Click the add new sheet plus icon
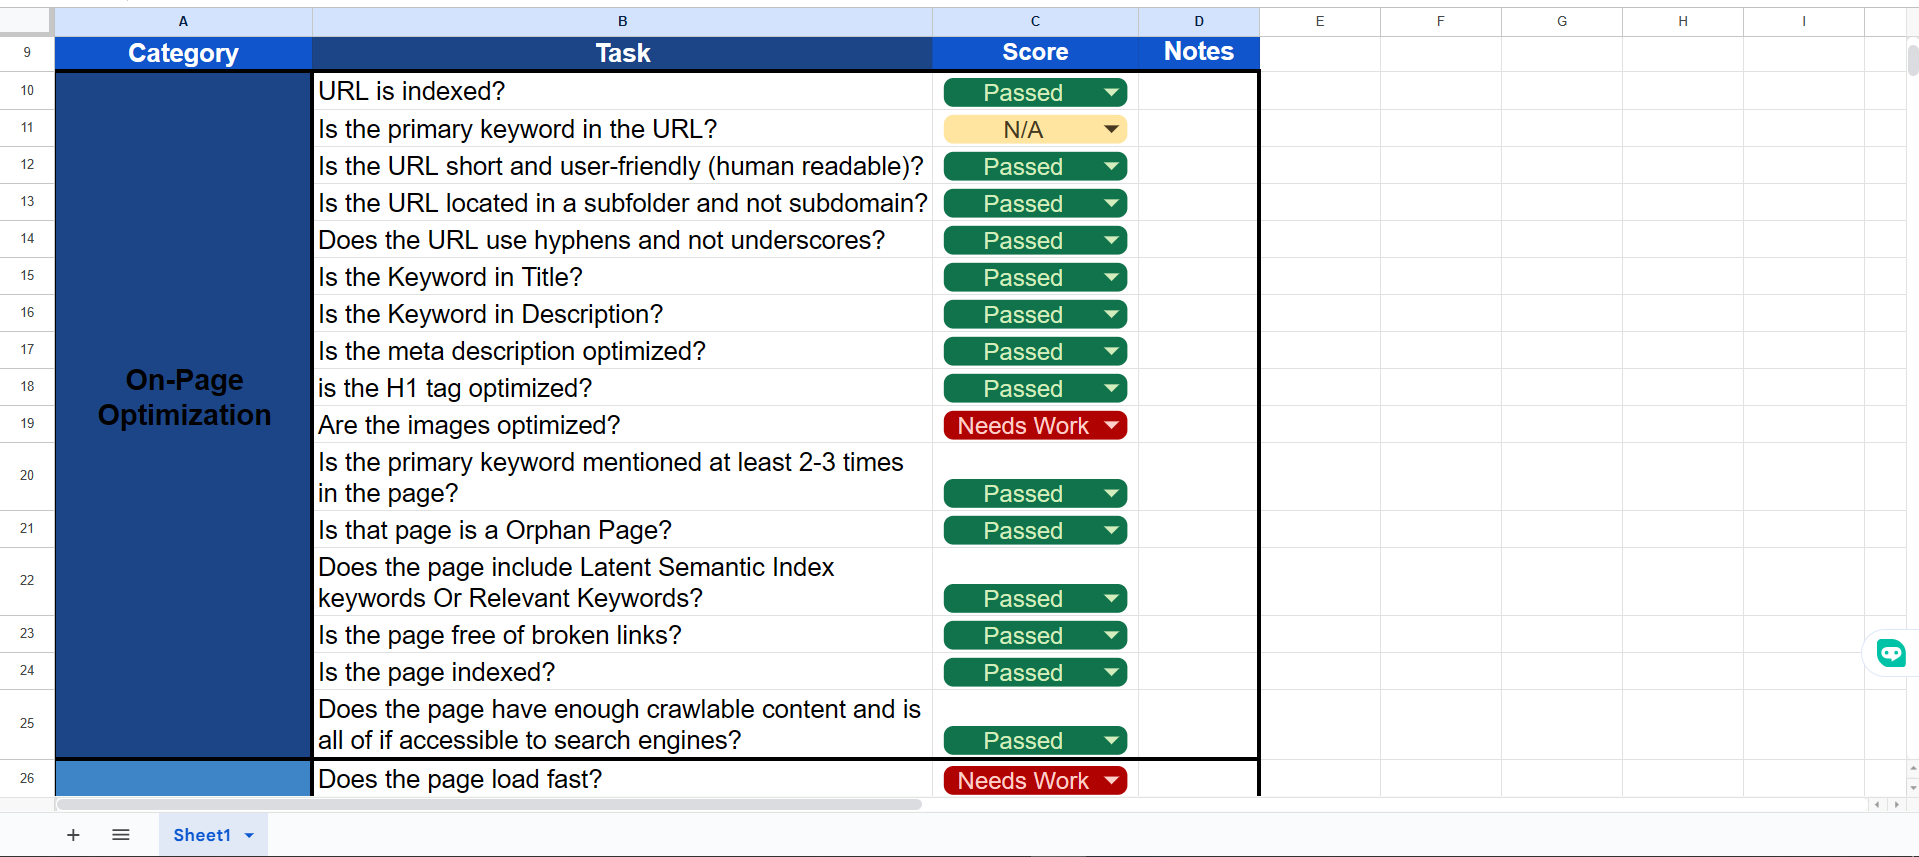The image size is (1919, 857). coord(73,835)
